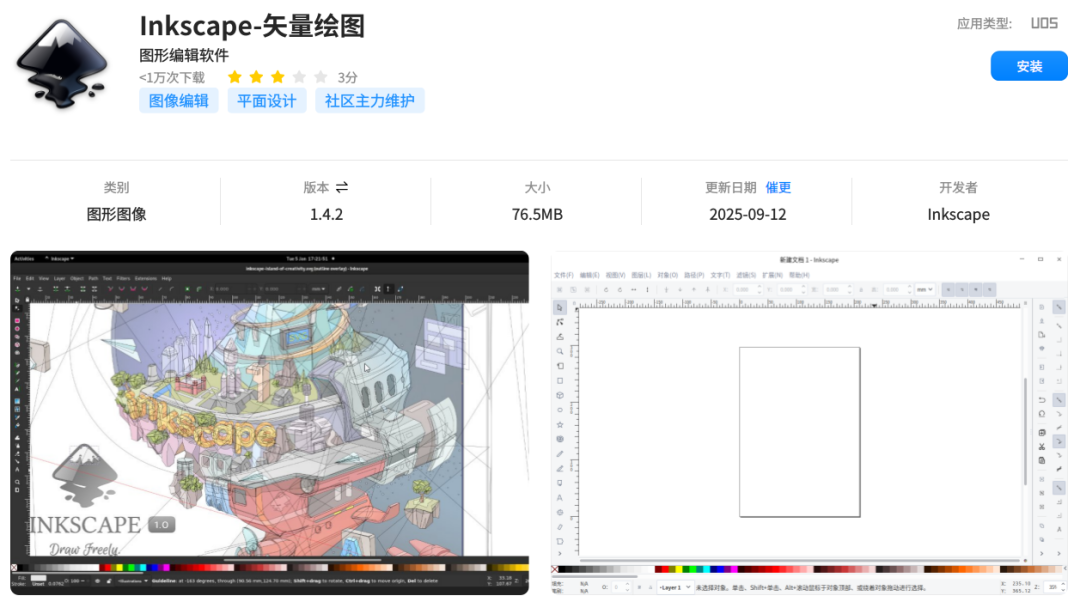This screenshot has height=608, width=1080.
Task: Click the 图形图像 category value
Action: point(116,214)
